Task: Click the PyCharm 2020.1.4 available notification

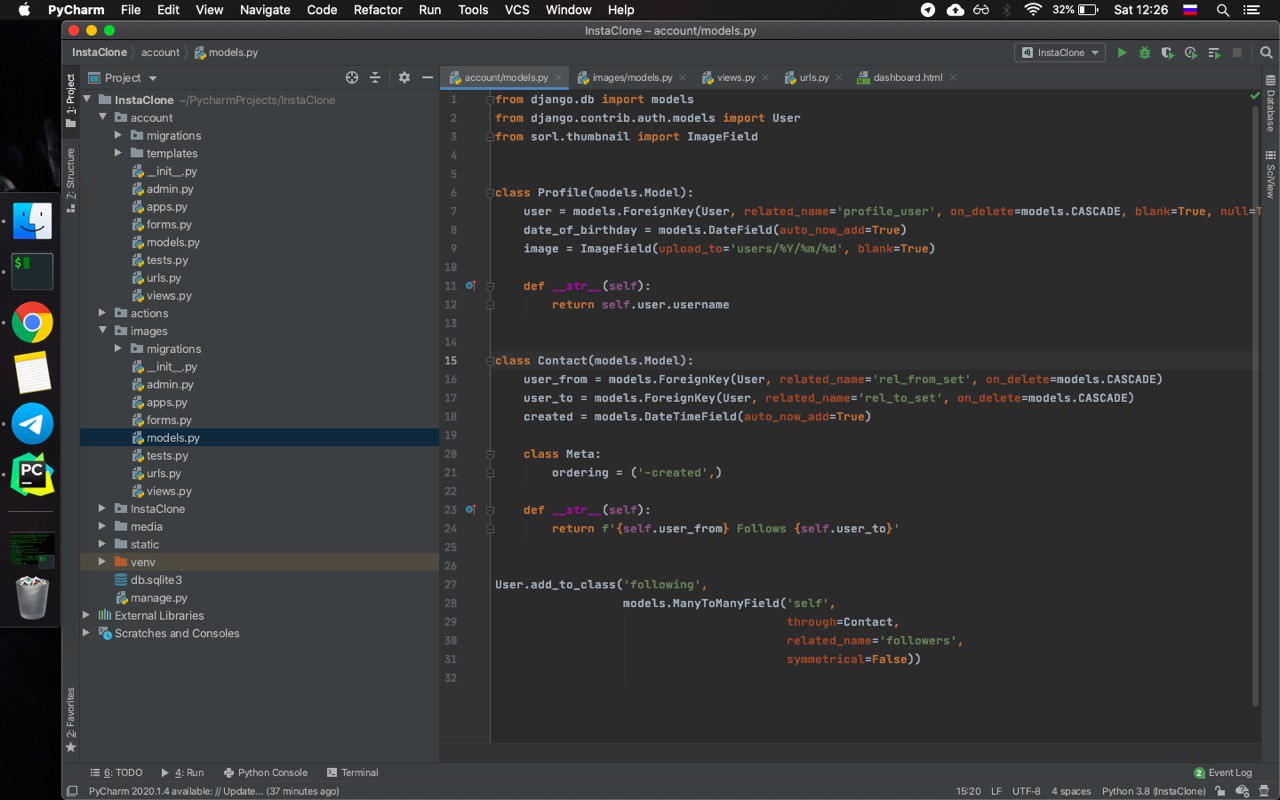Action: [213, 791]
